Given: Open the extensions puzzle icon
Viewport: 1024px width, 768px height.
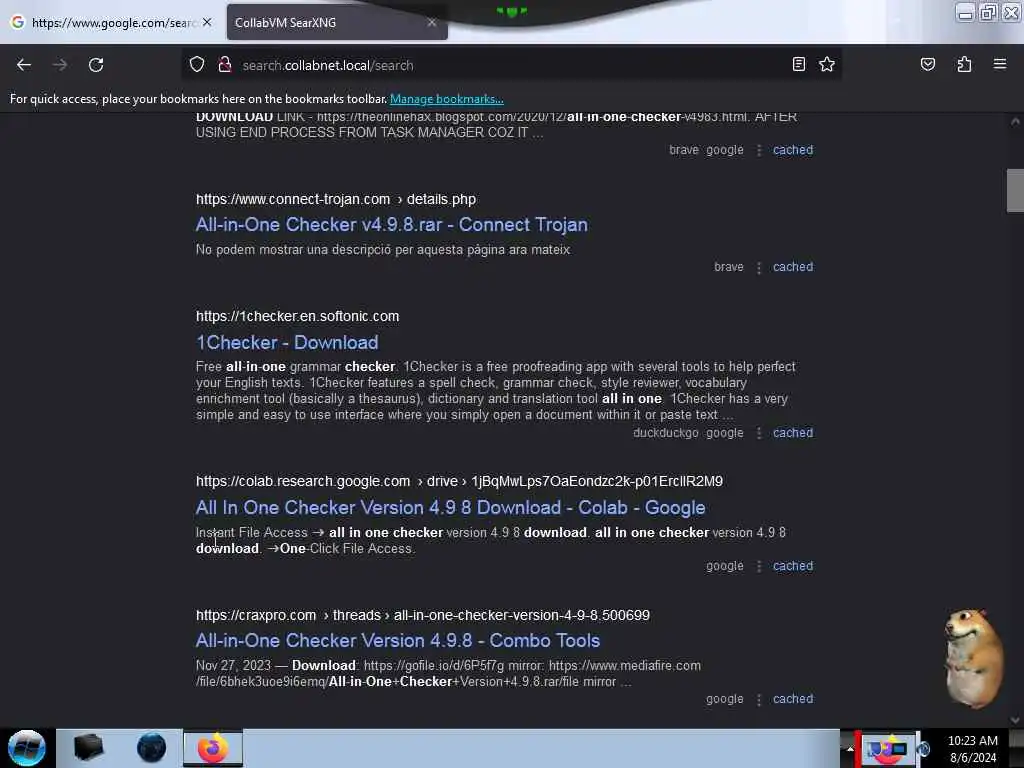Looking at the screenshot, I should [964, 64].
